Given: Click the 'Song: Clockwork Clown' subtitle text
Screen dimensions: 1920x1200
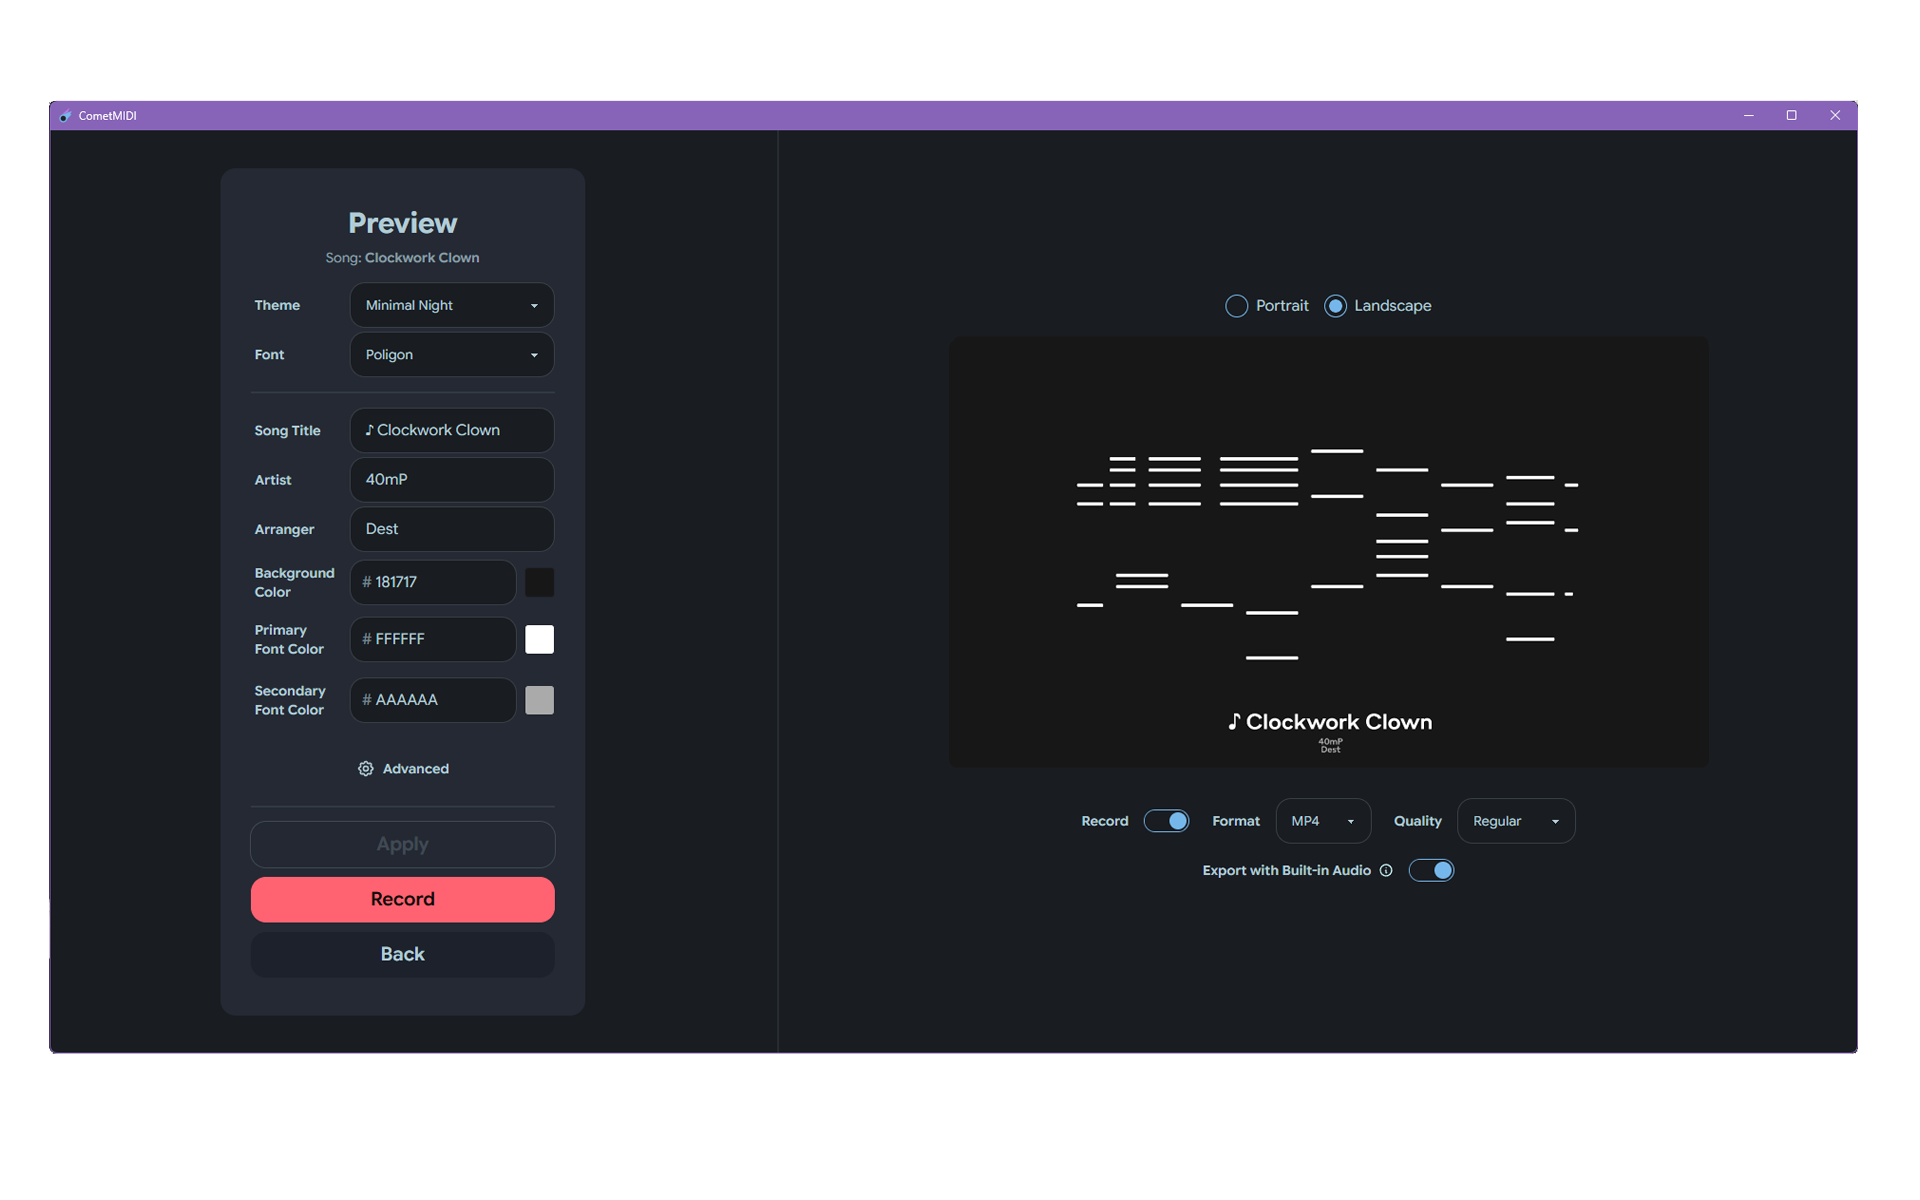Looking at the screenshot, I should [402, 258].
